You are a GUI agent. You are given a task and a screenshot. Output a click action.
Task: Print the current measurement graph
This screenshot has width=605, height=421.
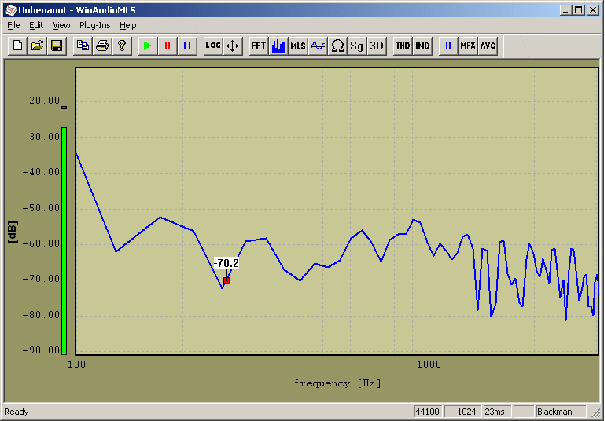coord(102,46)
